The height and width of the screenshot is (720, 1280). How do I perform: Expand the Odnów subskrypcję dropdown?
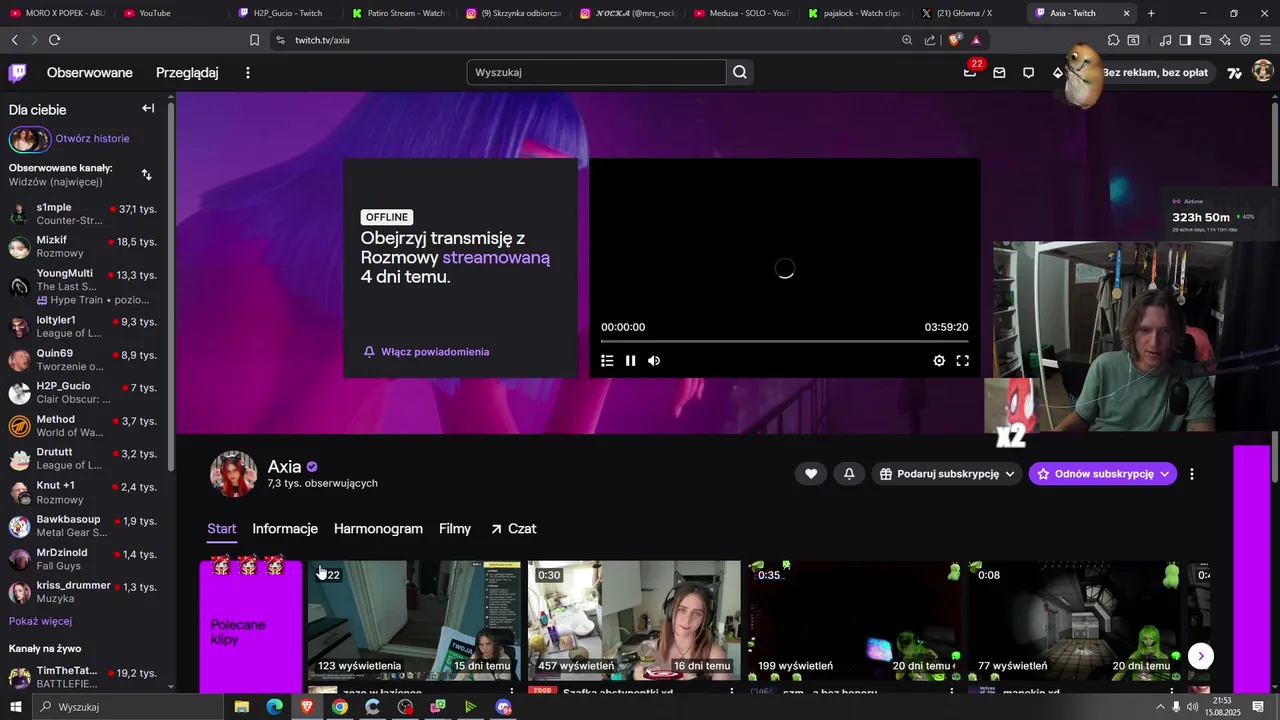pos(1103,474)
